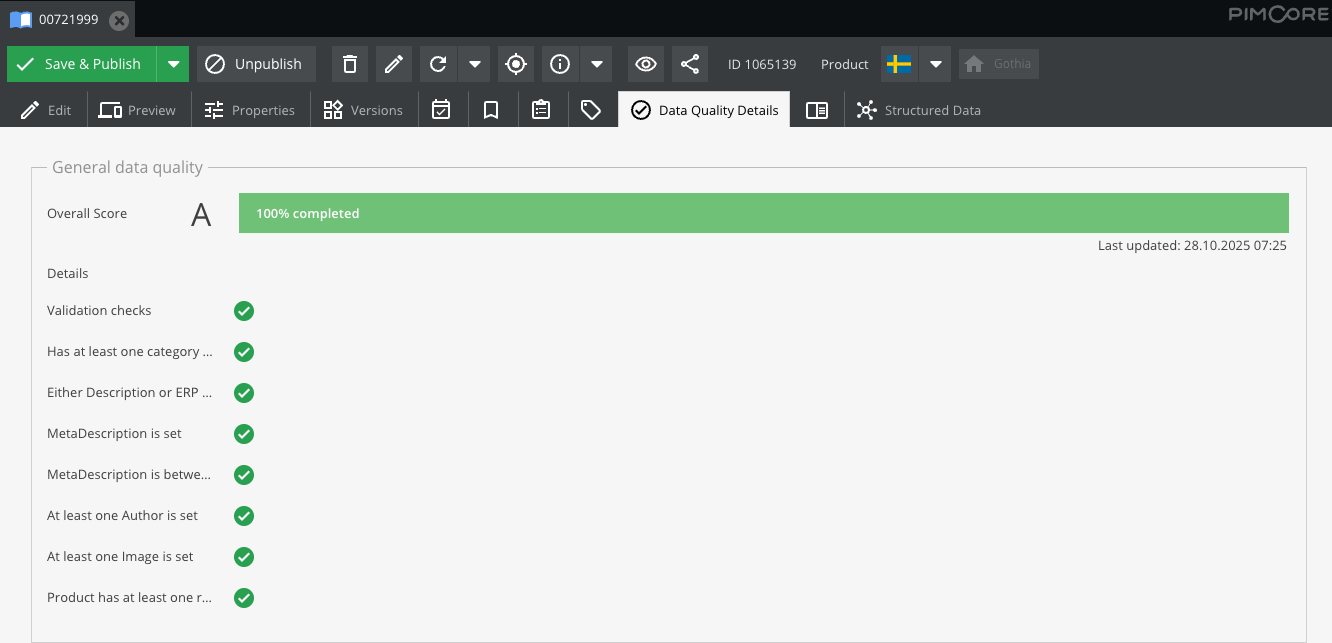Click the 'MetaDescription is set' checkmark
The width and height of the screenshot is (1332, 643).
click(x=244, y=434)
